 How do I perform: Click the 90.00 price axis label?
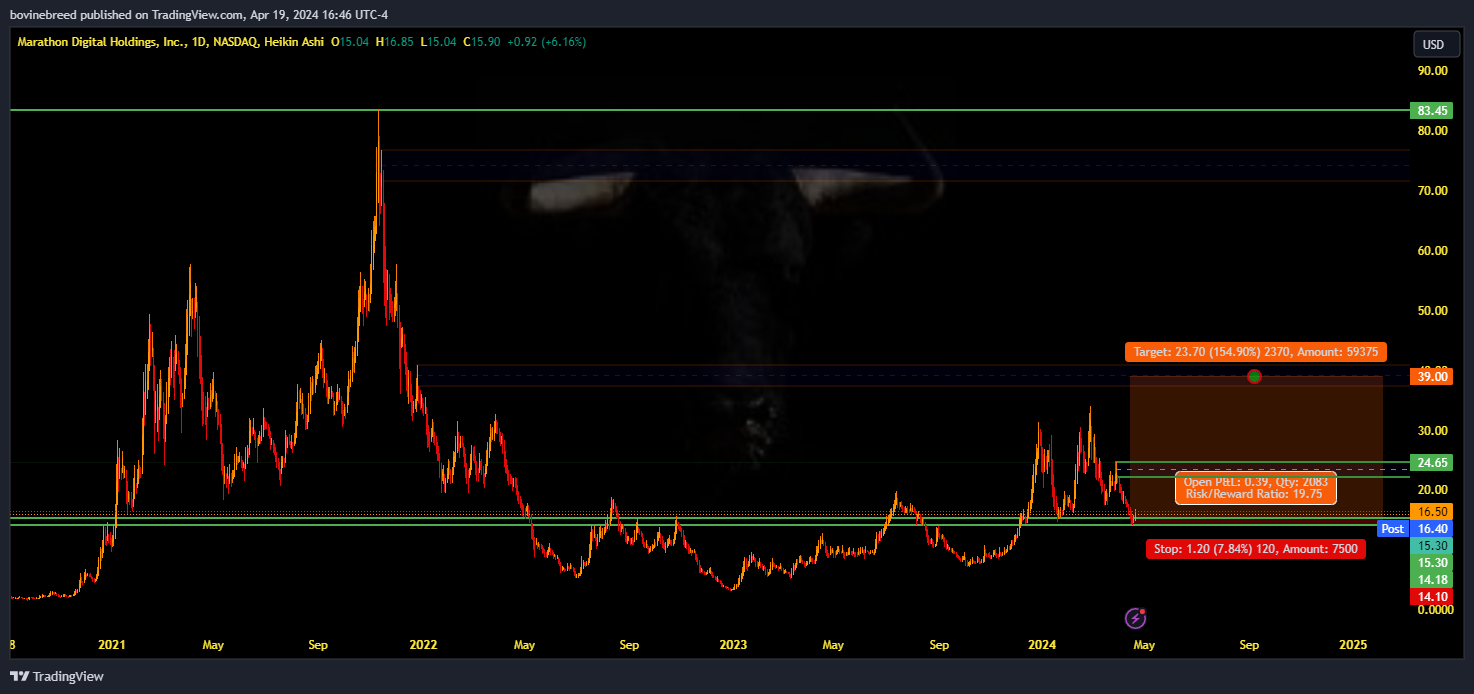[1433, 71]
